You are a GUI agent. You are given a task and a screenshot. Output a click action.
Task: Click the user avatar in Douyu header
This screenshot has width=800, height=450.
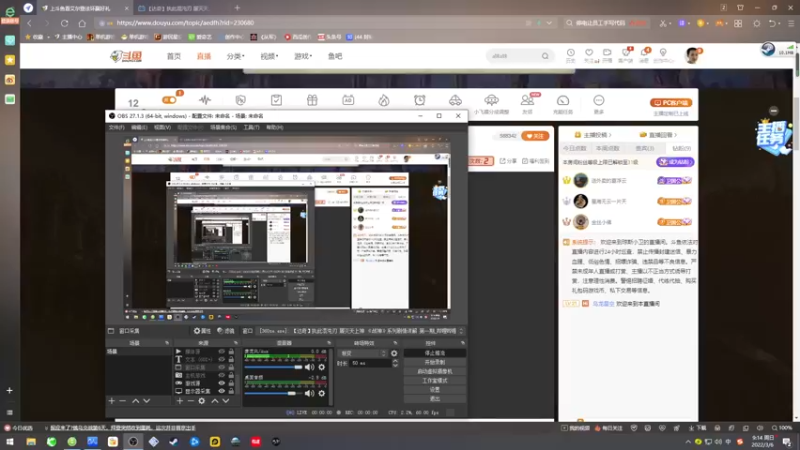[692, 56]
